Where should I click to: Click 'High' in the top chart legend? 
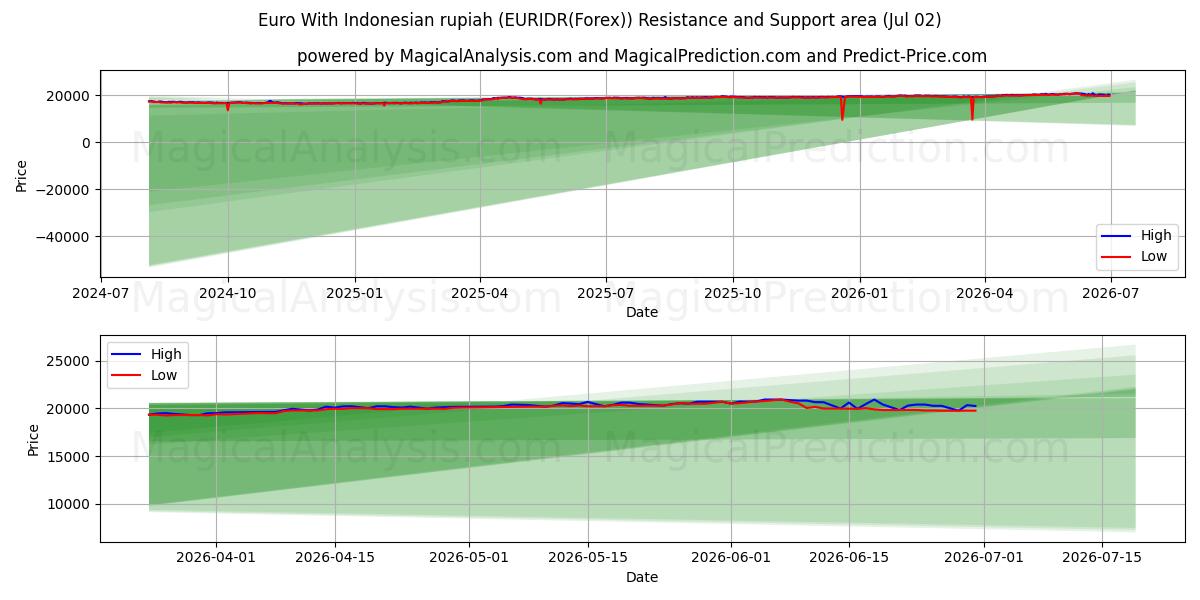[1156, 236]
